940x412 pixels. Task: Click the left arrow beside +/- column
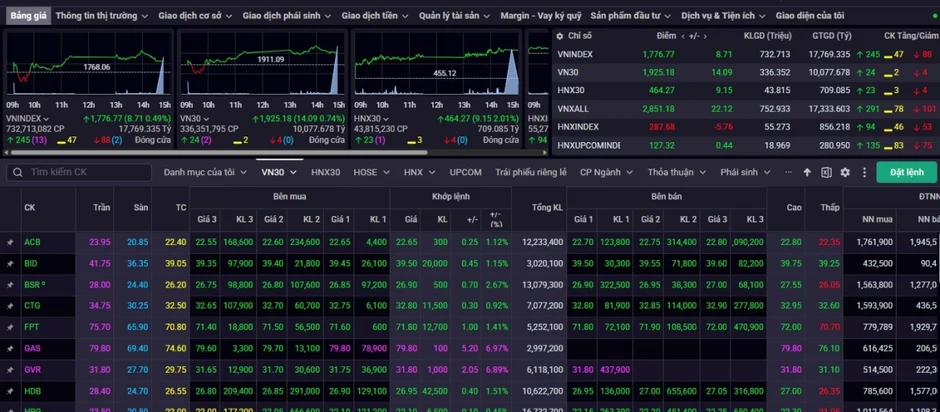683,37
